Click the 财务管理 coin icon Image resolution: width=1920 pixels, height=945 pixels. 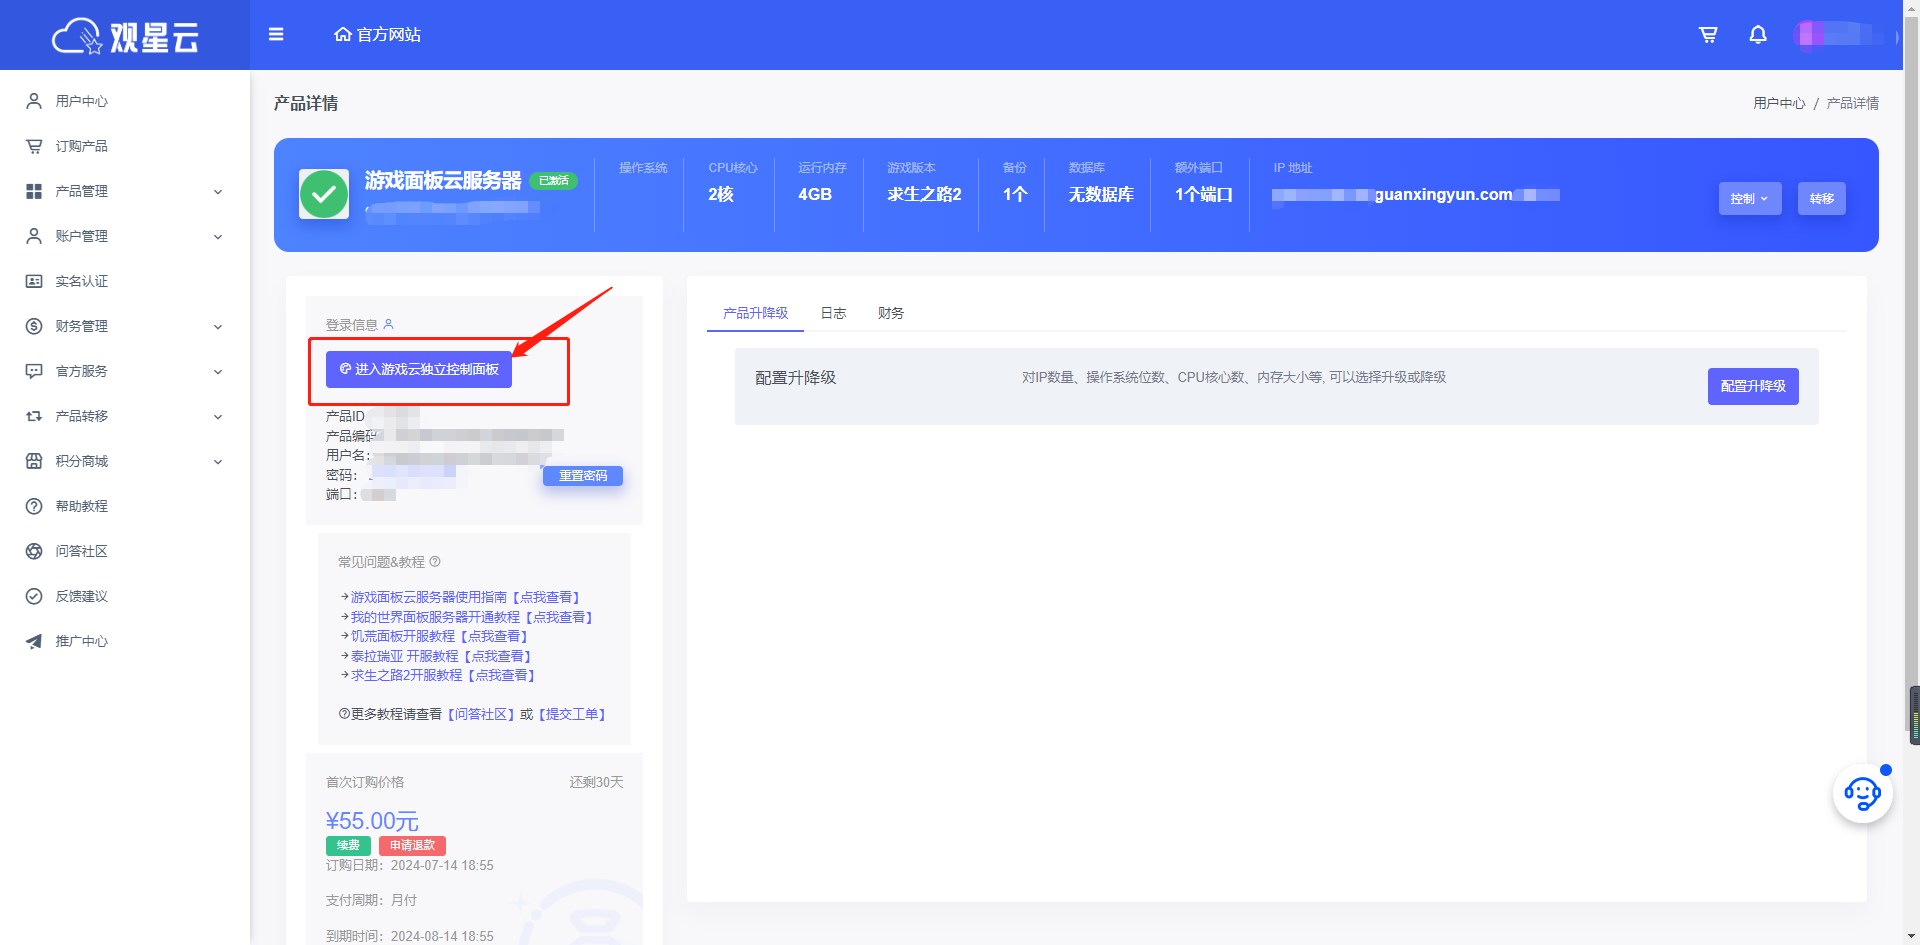(x=34, y=326)
